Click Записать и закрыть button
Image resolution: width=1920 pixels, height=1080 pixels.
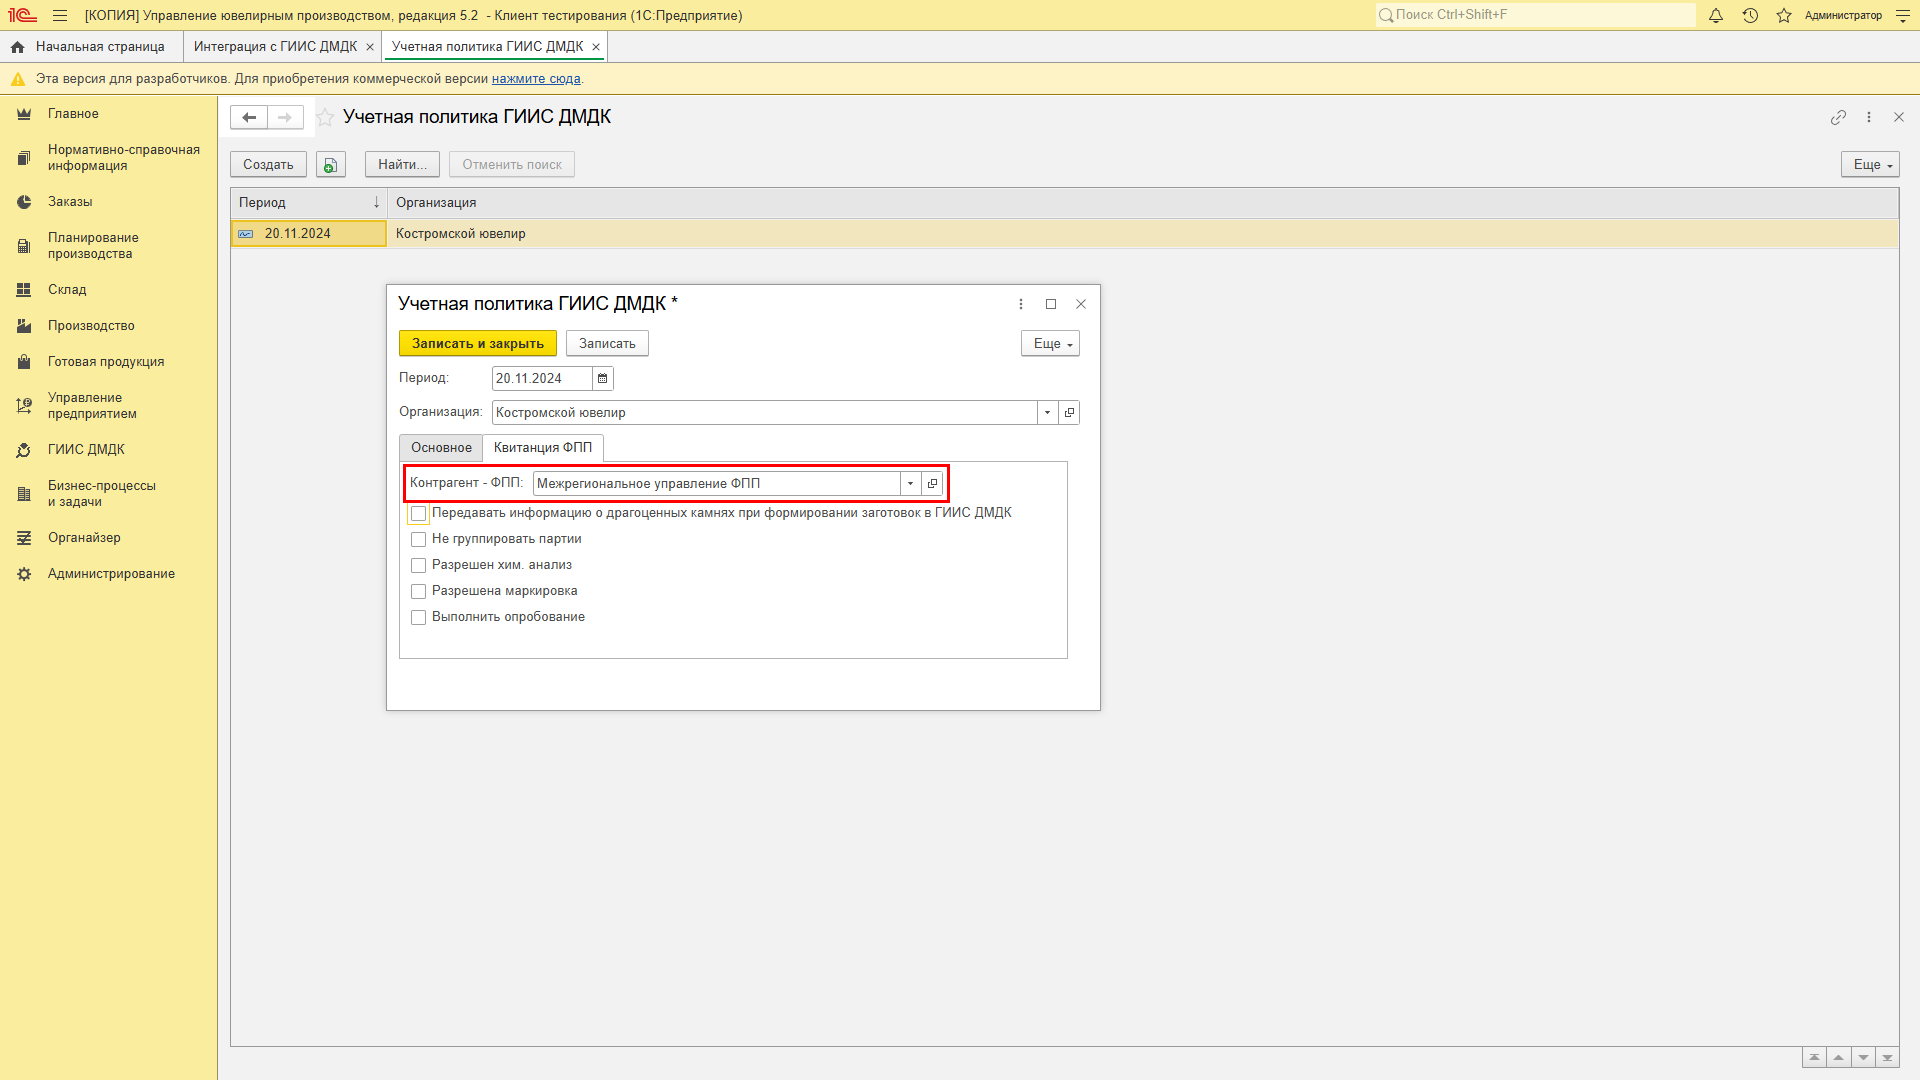point(478,343)
